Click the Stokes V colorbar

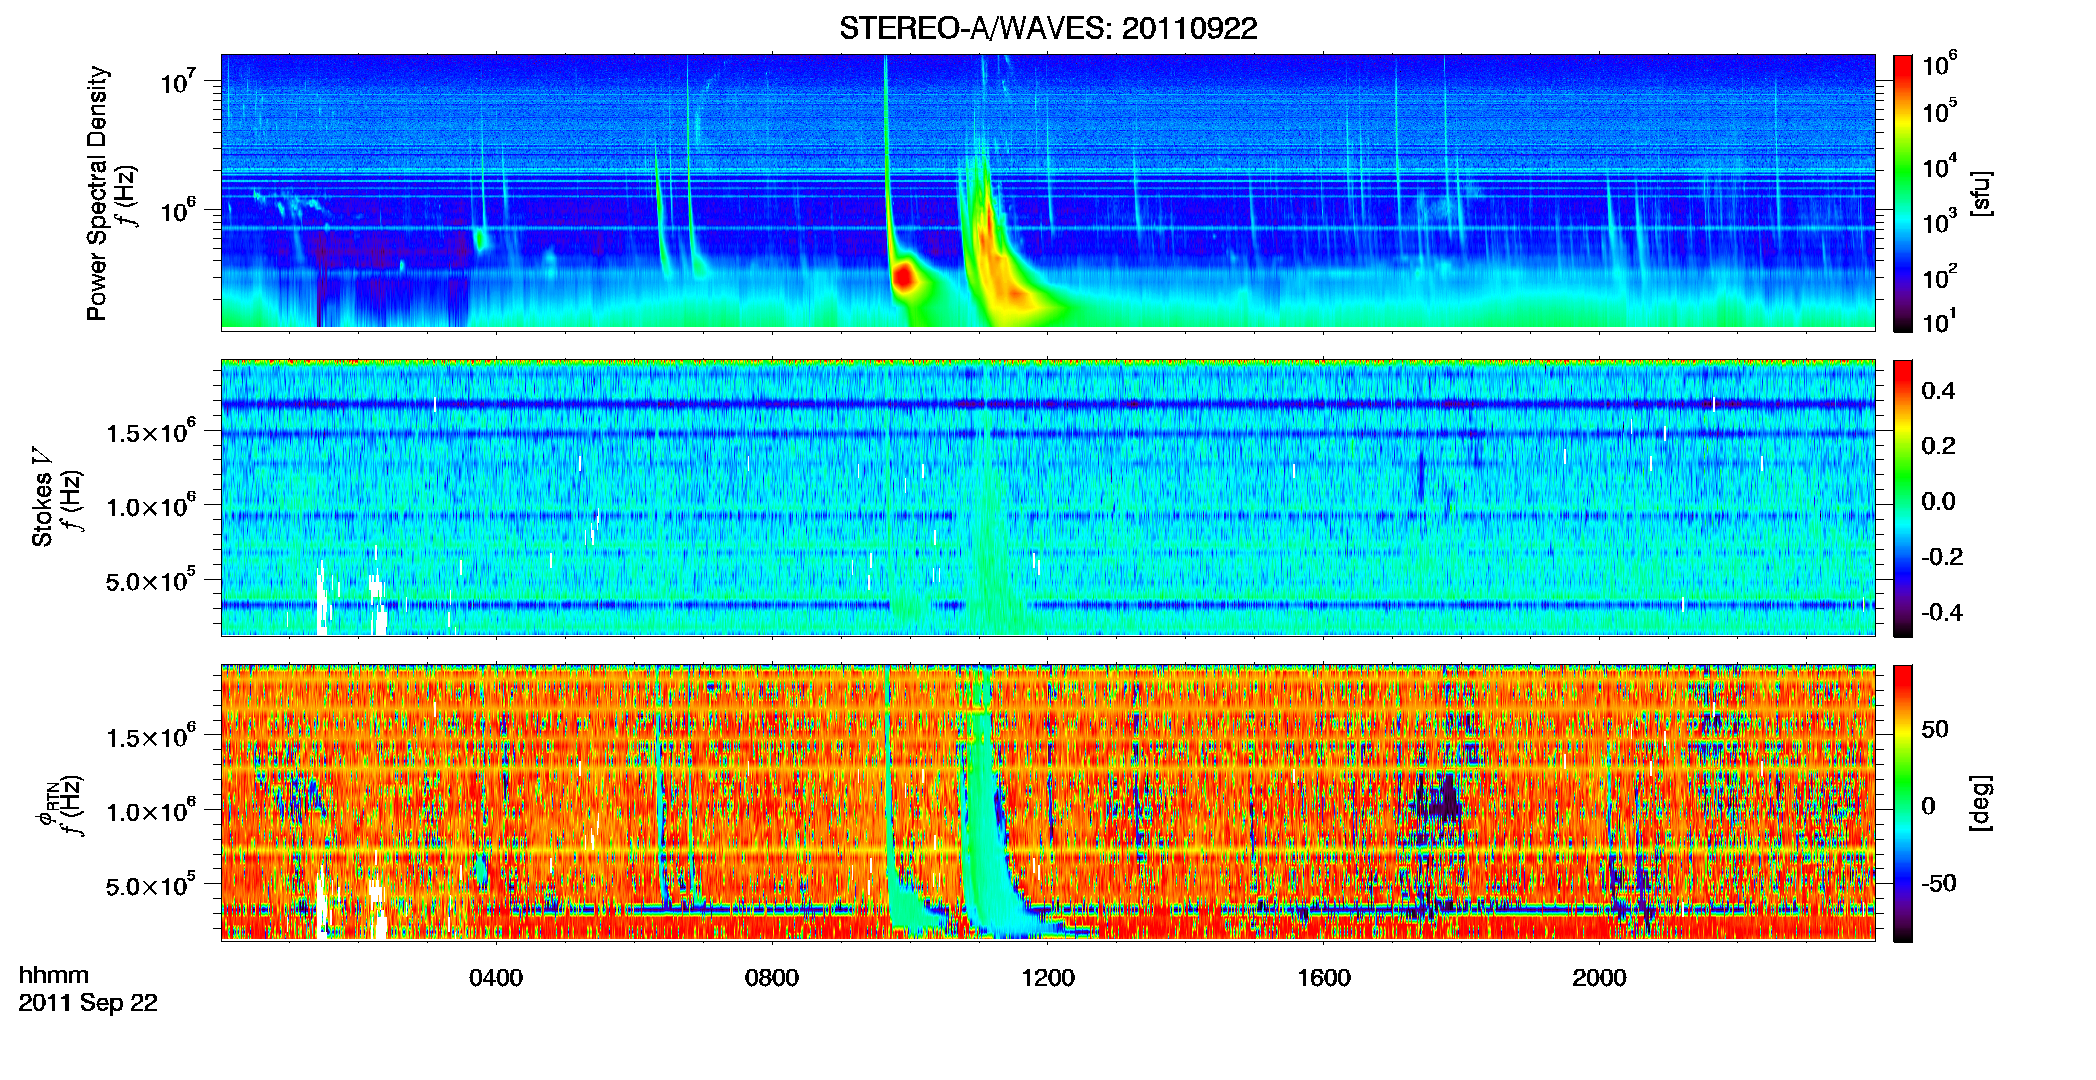click(1903, 498)
